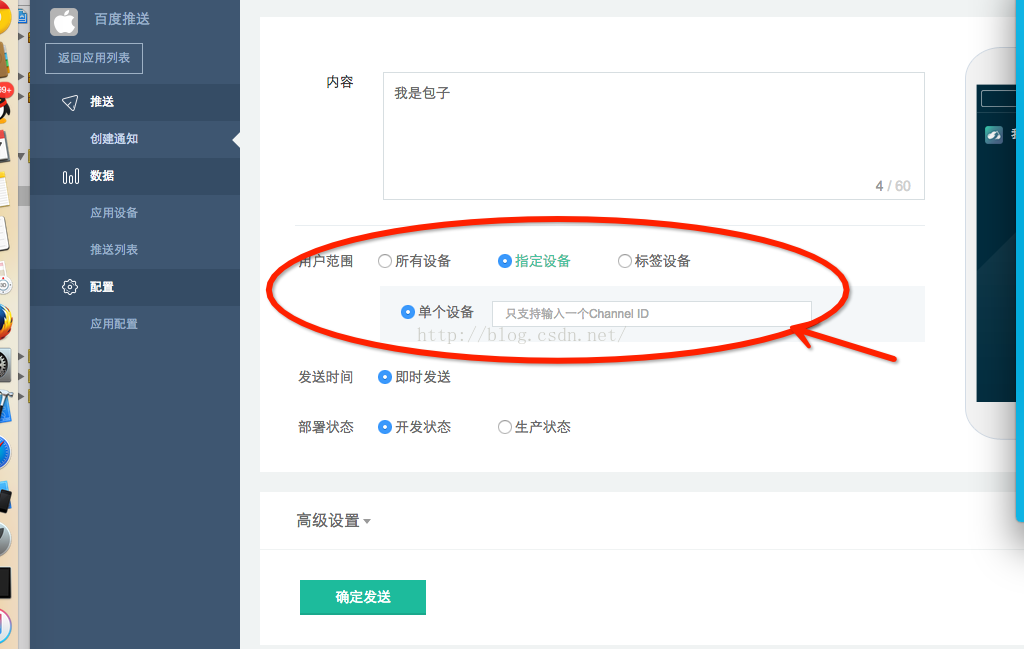
Task: Set deployment status to 开发状态
Action: tap(385, 427)
